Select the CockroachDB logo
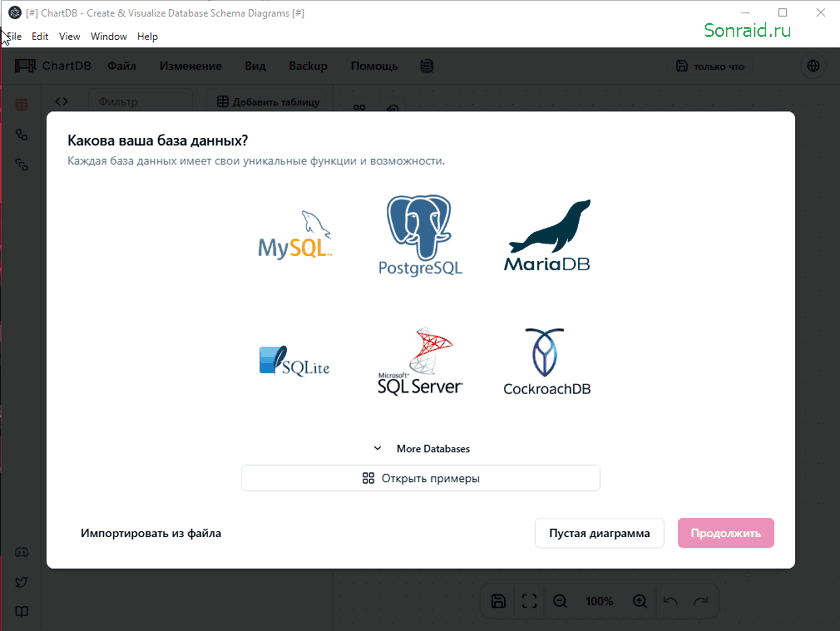 (x=547, y=362)
